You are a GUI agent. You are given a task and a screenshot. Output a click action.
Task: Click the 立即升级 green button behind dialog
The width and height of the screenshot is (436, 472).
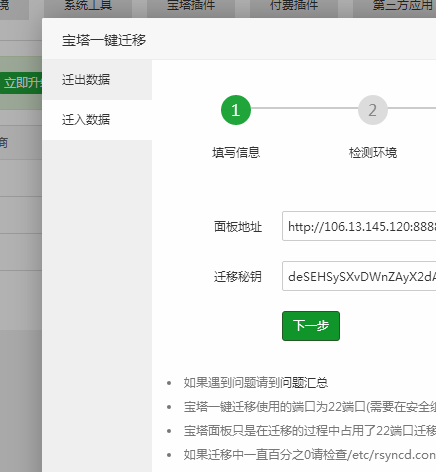coord(21,83)
